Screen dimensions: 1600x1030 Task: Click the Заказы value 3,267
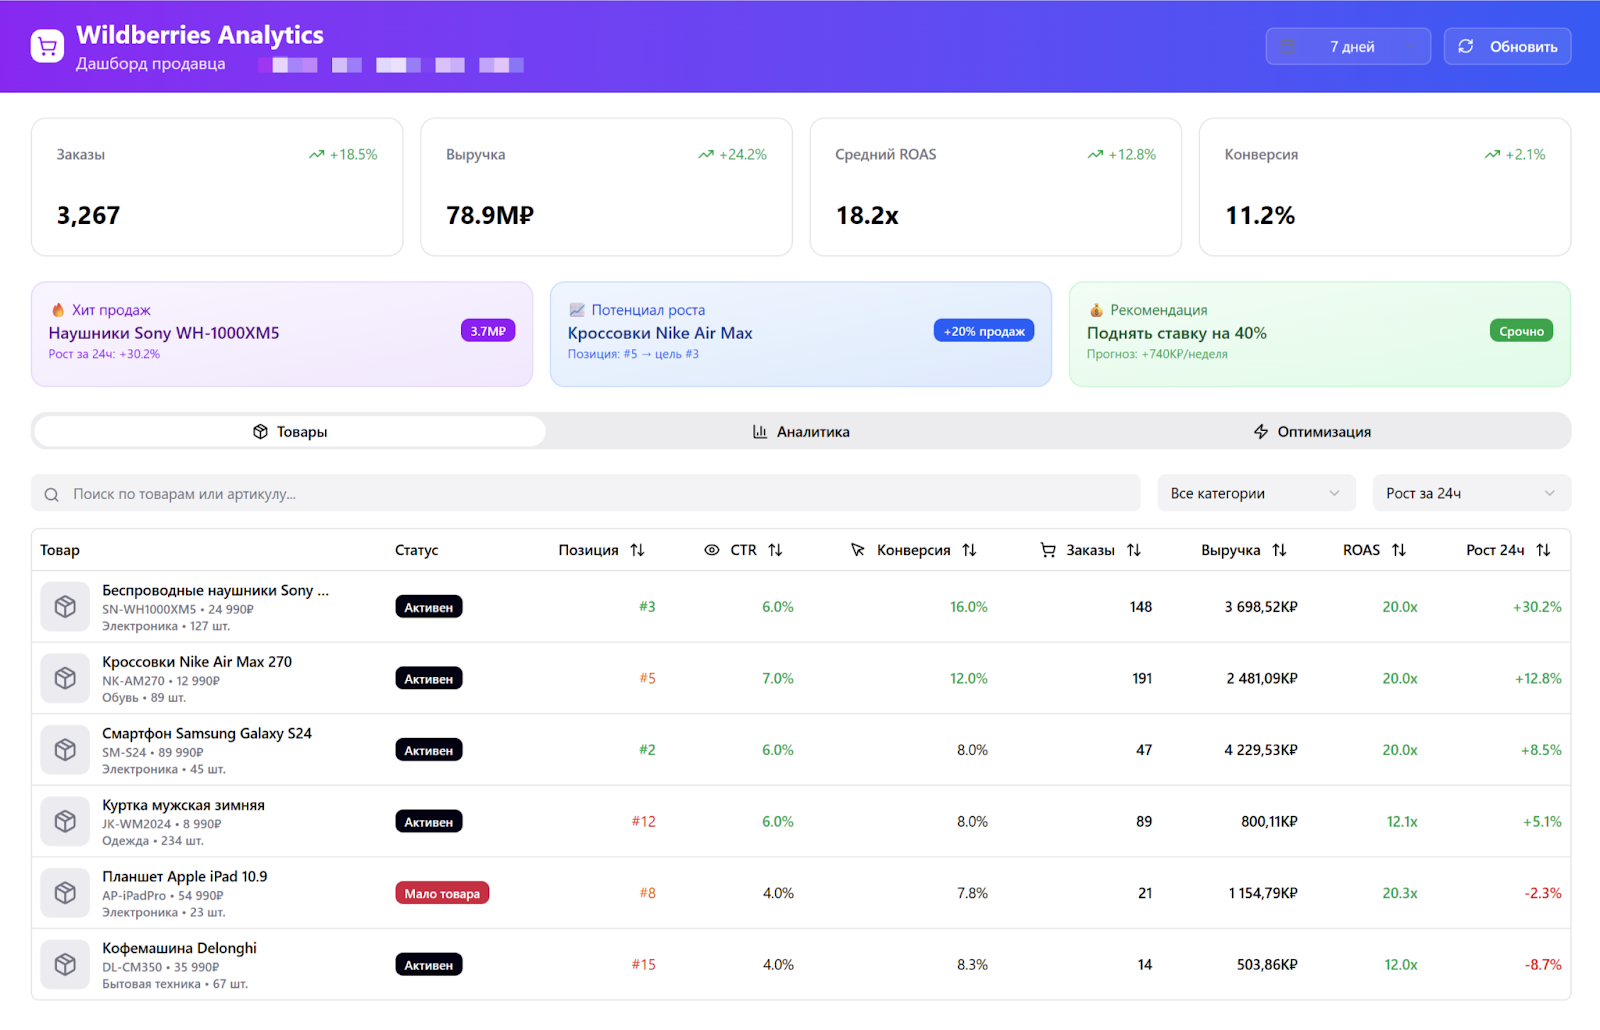(88, 215)
